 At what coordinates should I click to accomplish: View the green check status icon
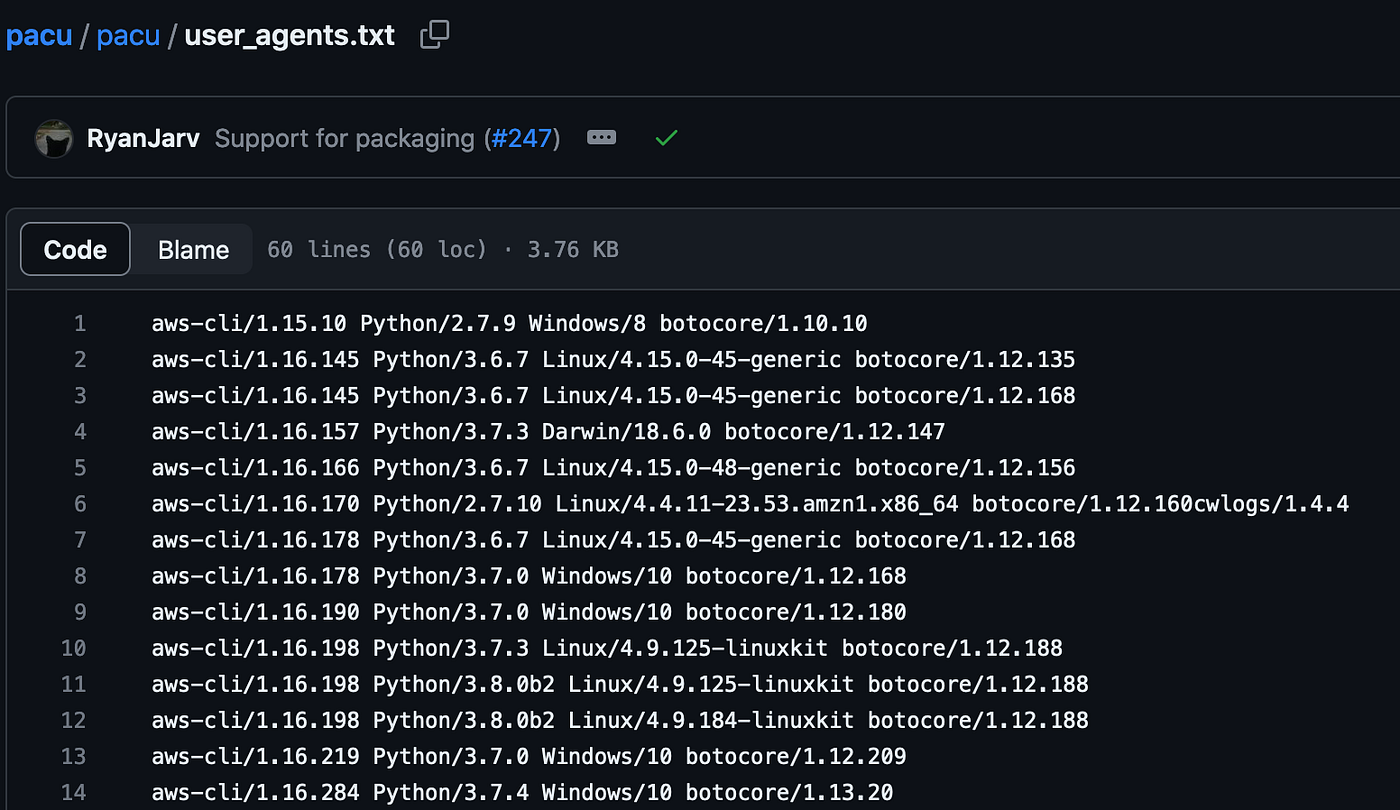tap(666, 138)
